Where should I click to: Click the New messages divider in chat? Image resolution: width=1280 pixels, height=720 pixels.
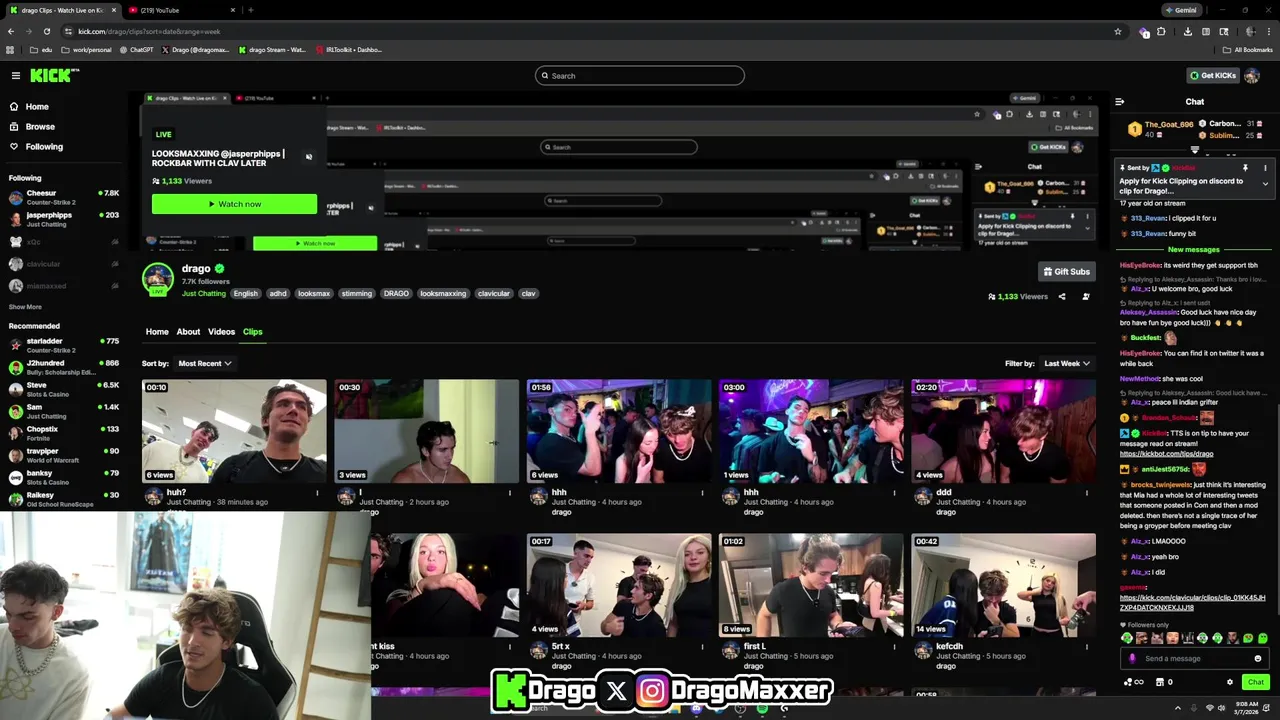[x=1193, y=249]
